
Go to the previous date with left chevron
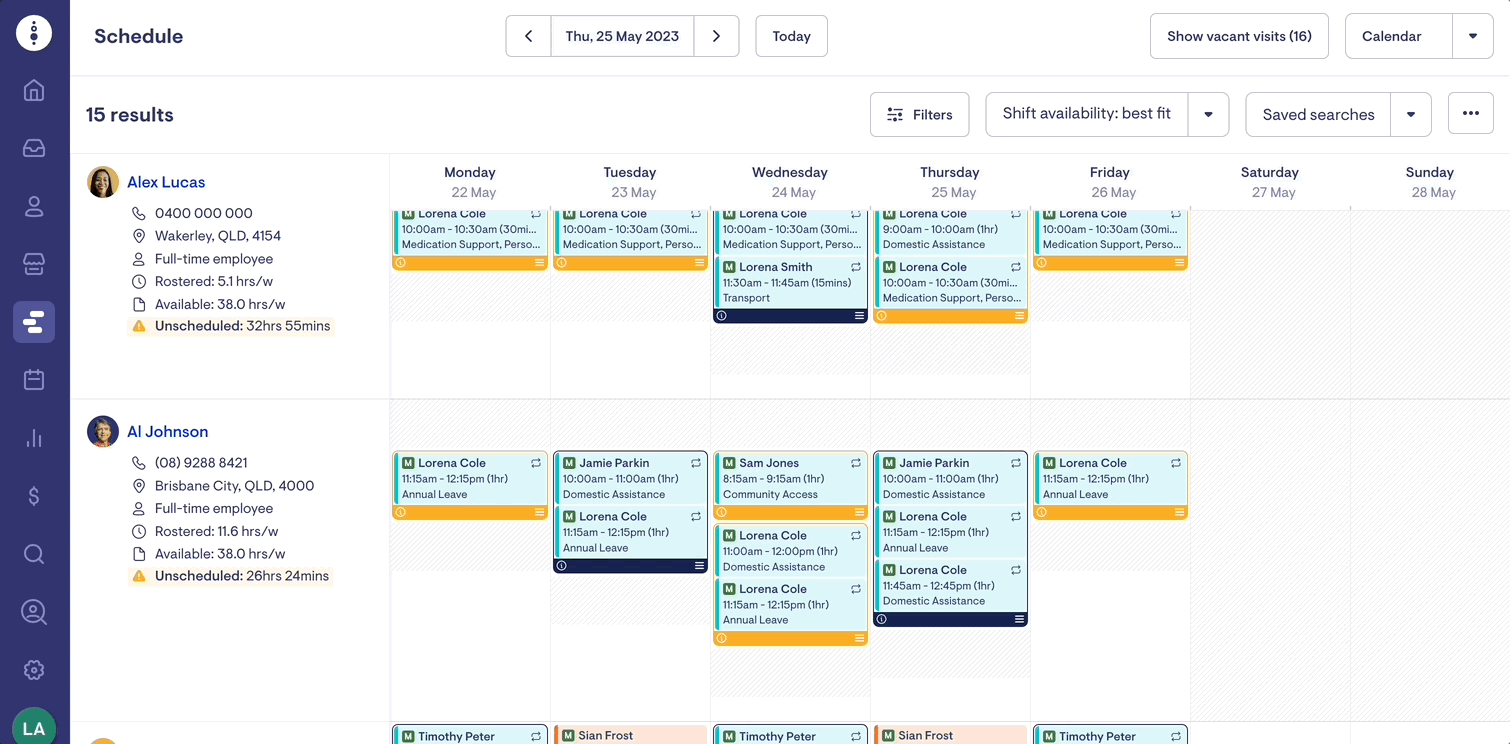528,36
